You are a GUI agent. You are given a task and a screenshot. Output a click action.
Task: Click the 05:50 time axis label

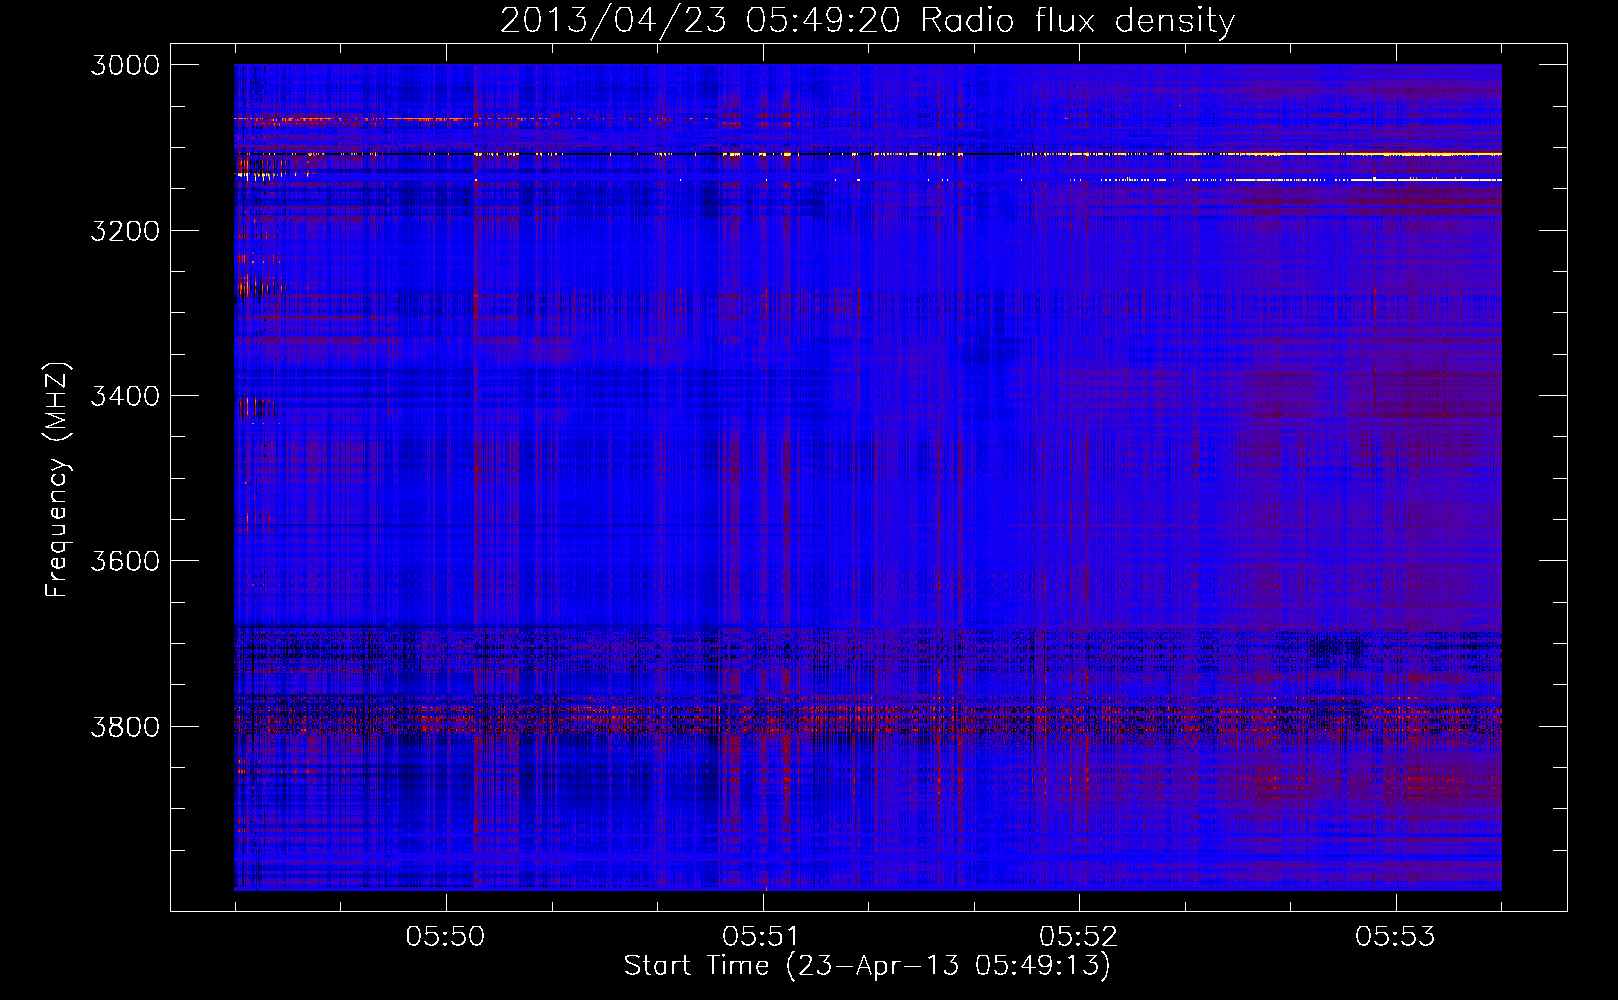pyautogui.click(x=445, y=936)
